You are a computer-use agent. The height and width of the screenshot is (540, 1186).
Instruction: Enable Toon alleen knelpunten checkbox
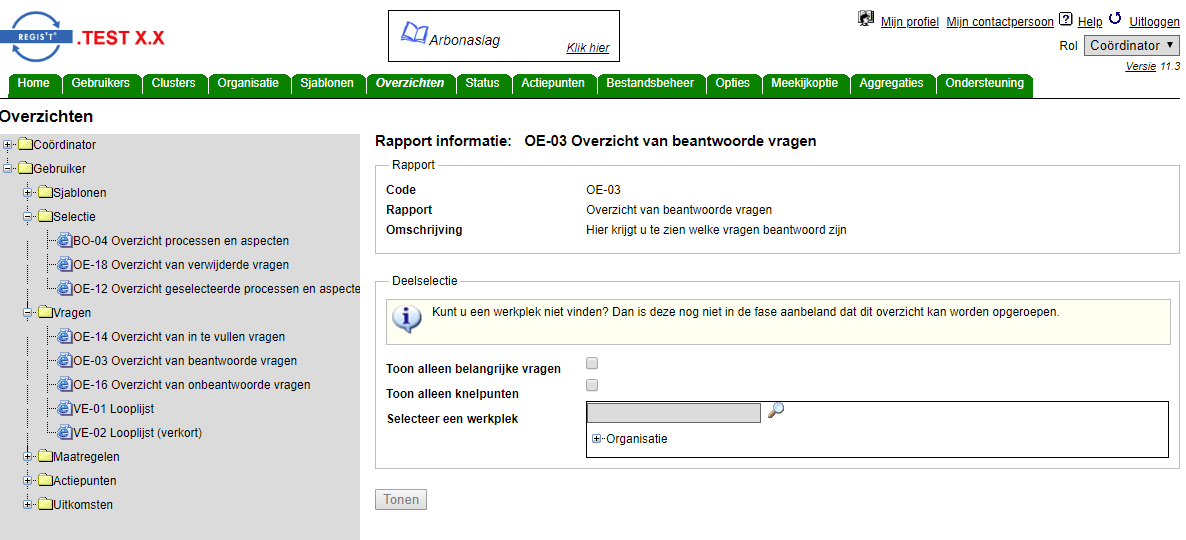coord(592,385)
